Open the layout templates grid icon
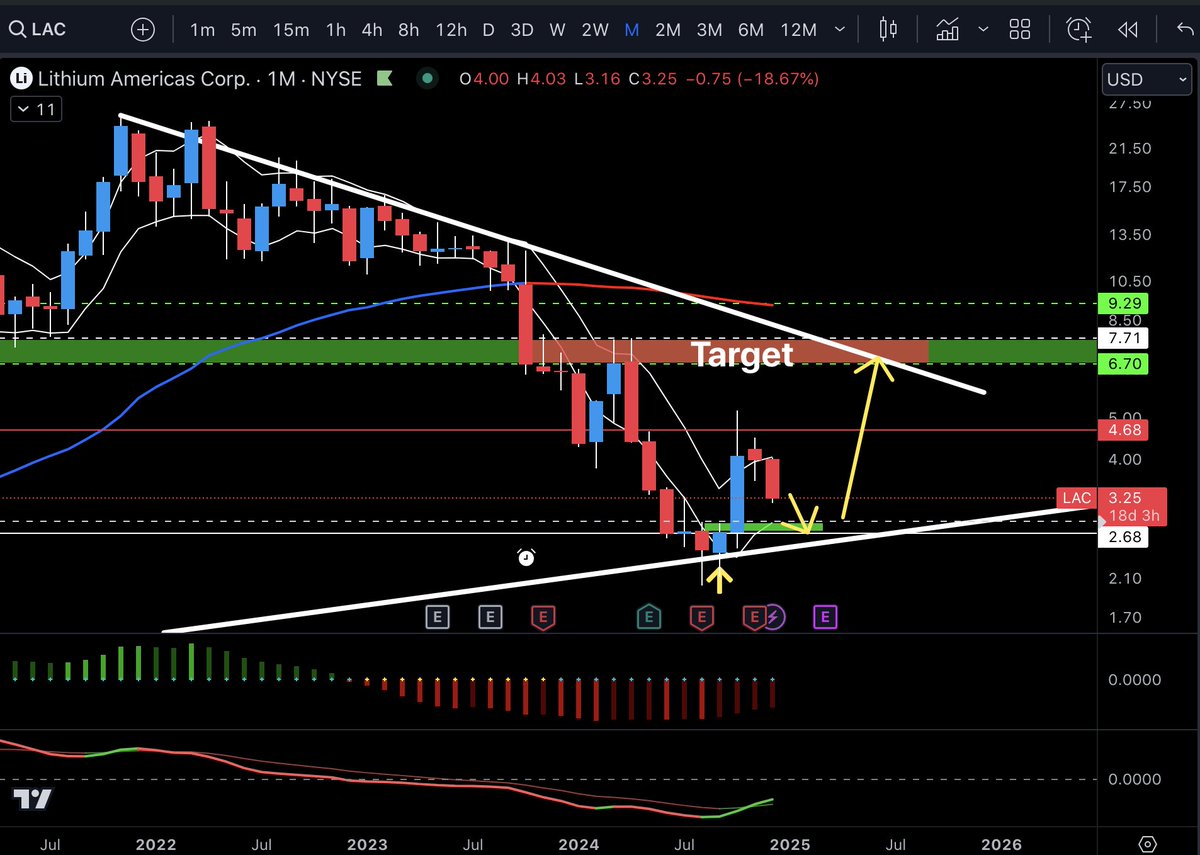The height and width of the screenshot is (855, 1200). (1019, 29)
